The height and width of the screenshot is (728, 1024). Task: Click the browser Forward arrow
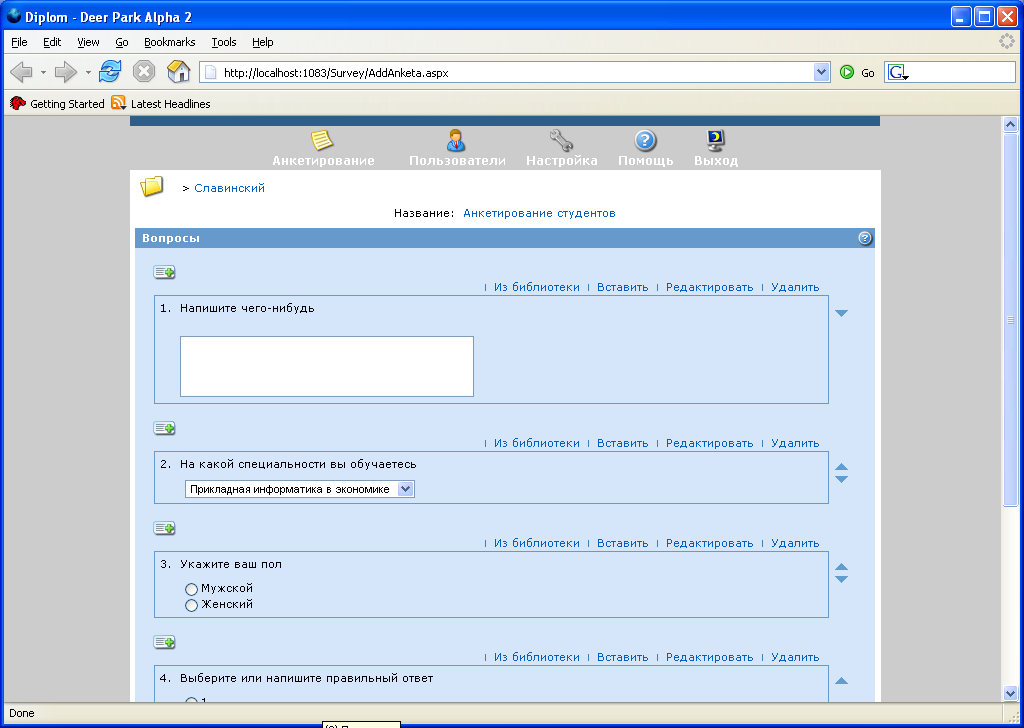pos(65,72)
